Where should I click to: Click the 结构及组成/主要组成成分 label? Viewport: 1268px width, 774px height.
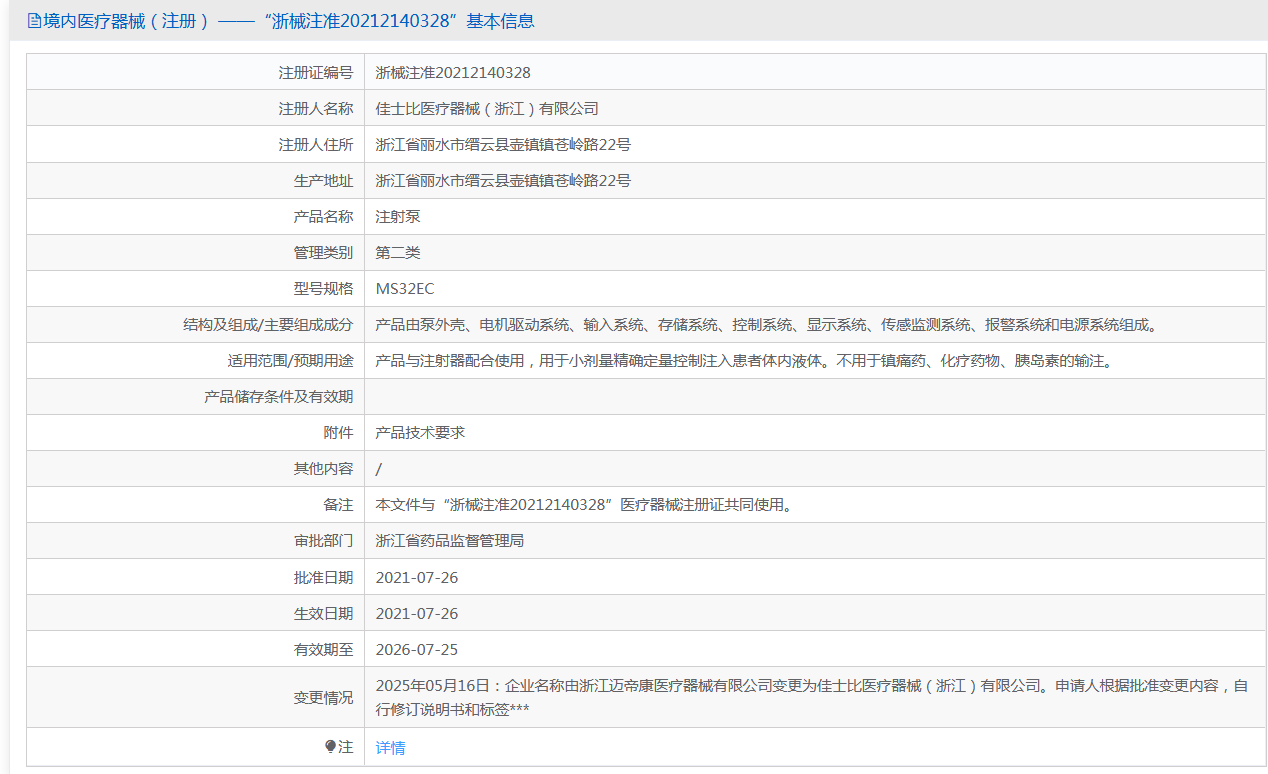(x=268, y=325)
